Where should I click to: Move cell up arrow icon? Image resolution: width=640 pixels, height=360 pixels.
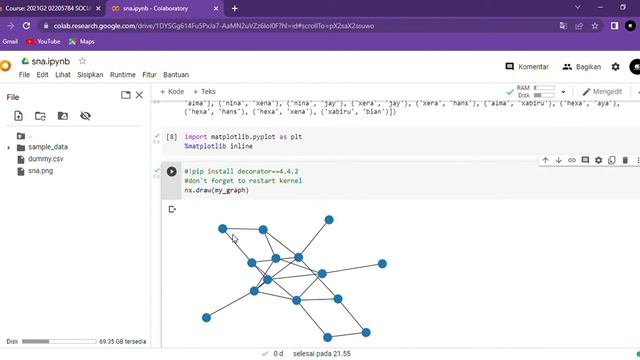click(545, 160)
